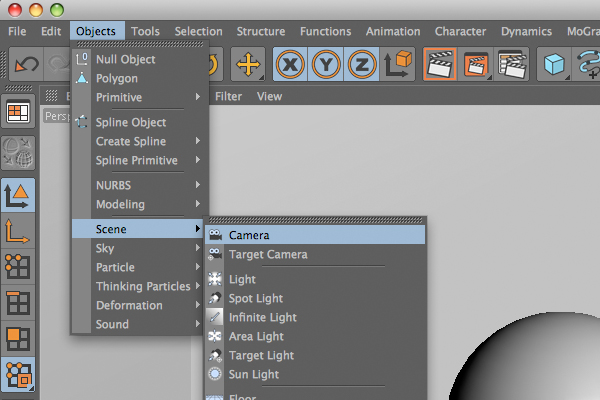Screen dimensions: 600x400
Task: Add an Area Light
Action: 315,336
